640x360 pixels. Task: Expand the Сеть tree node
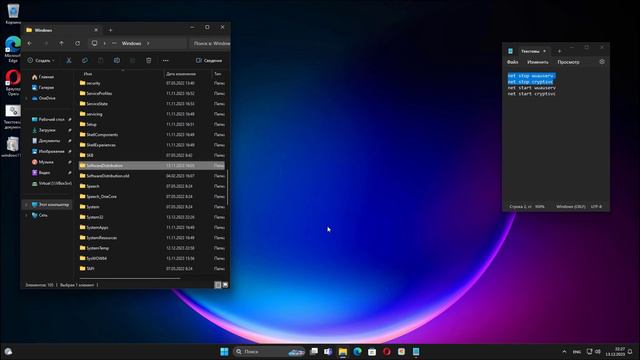coord(27,215)
